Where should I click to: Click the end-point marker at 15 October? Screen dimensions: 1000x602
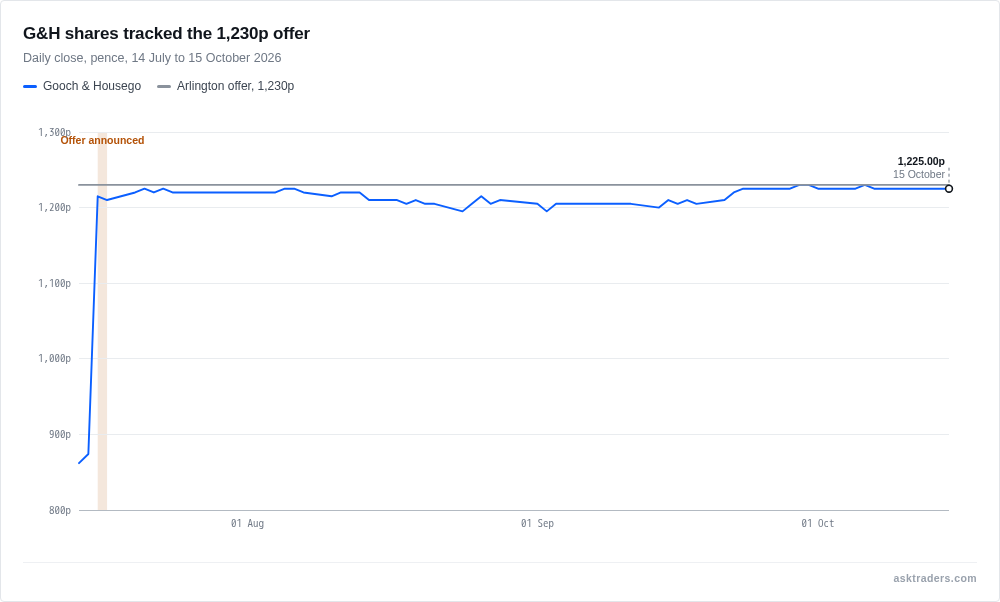[x=949, y=189]
